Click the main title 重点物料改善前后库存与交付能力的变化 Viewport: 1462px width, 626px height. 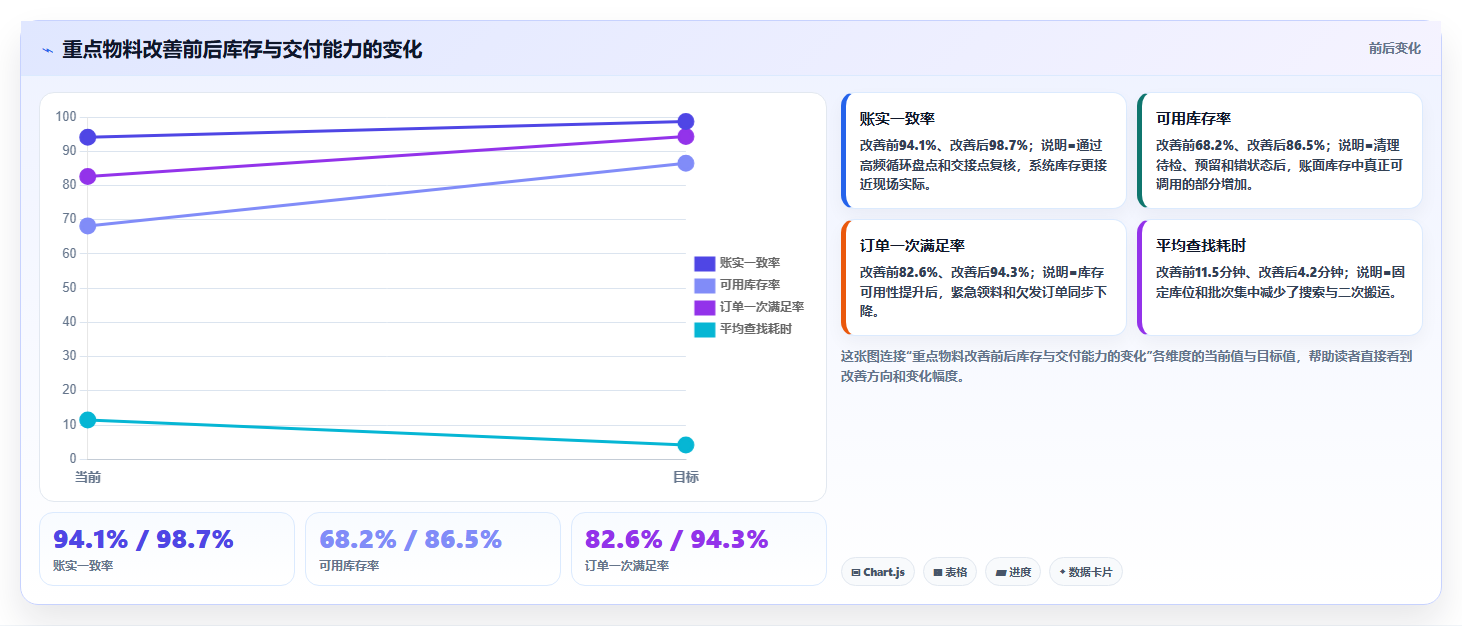point(242,50)
